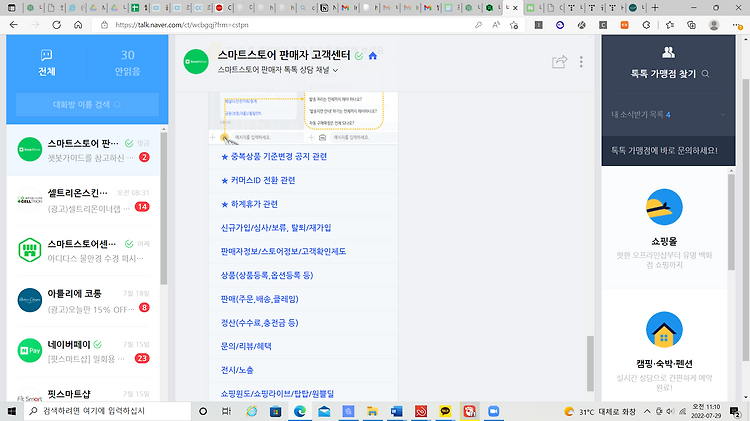
Task: Open browser profile avatar icon
Action: click(x=714, y=25)
